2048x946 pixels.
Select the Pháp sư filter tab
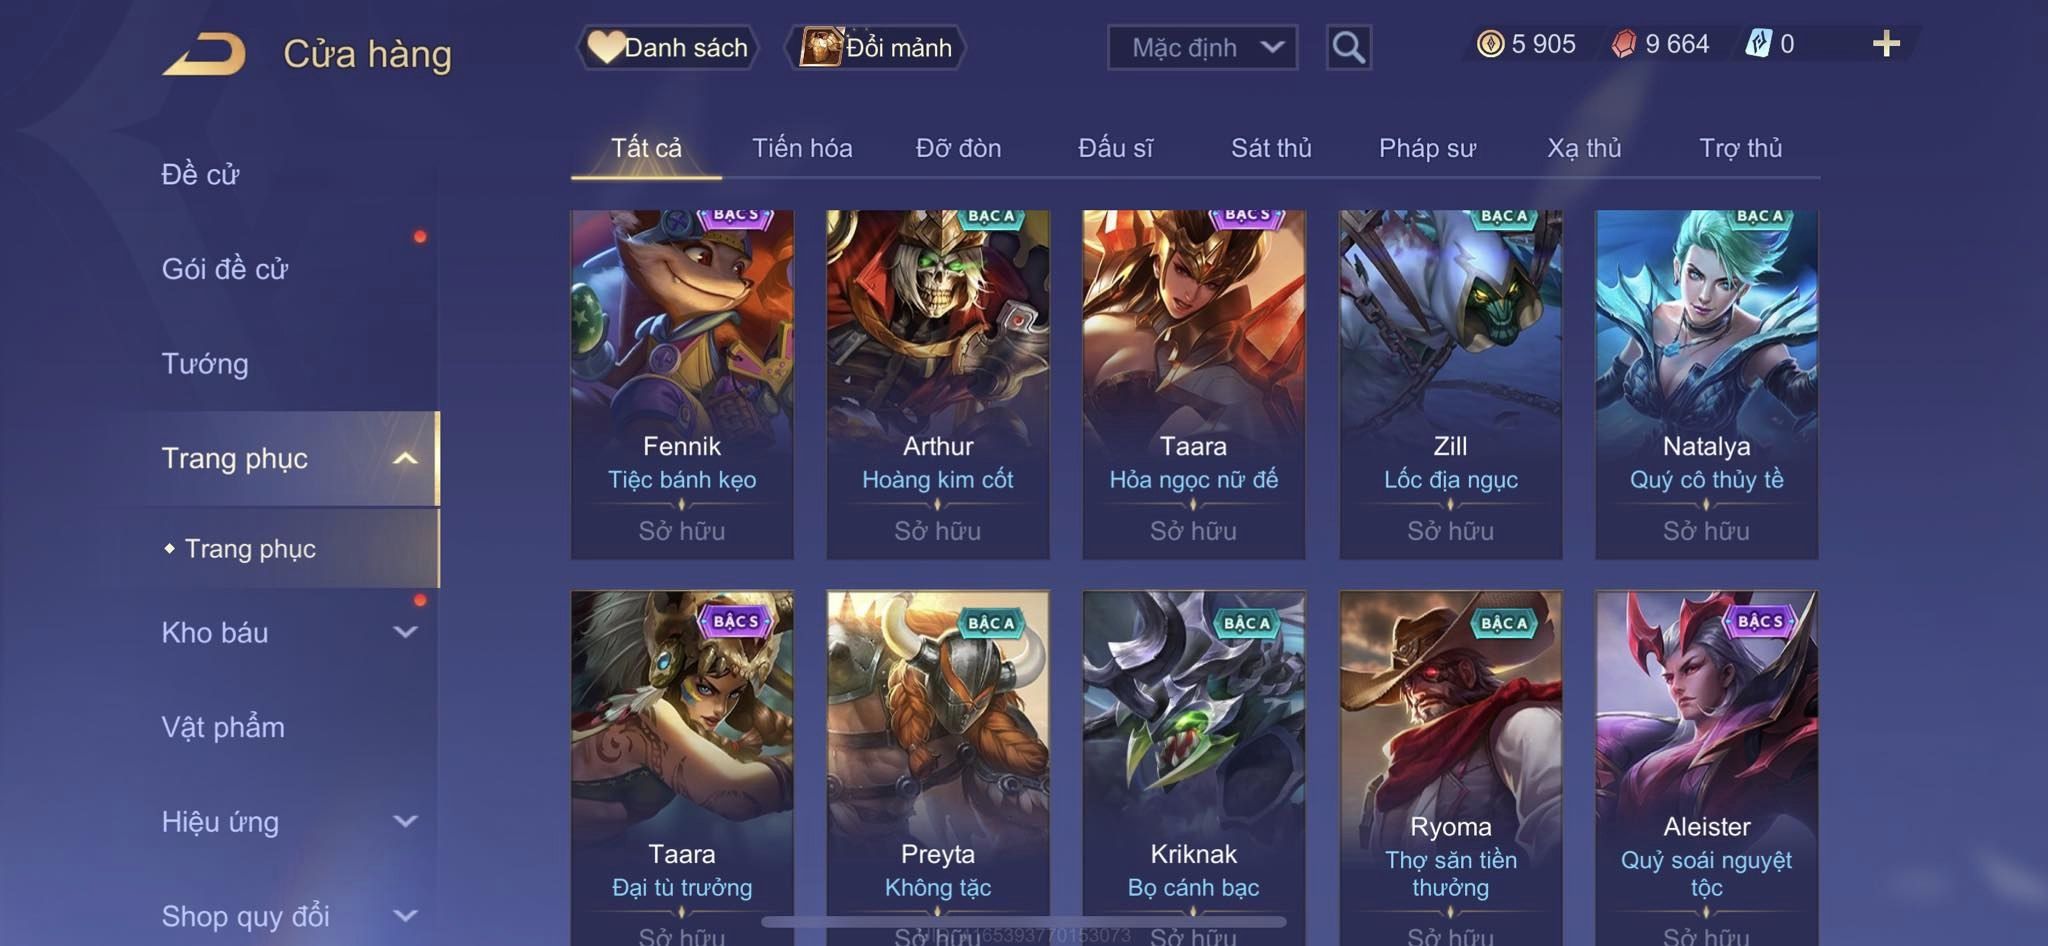coord(1427,149)
